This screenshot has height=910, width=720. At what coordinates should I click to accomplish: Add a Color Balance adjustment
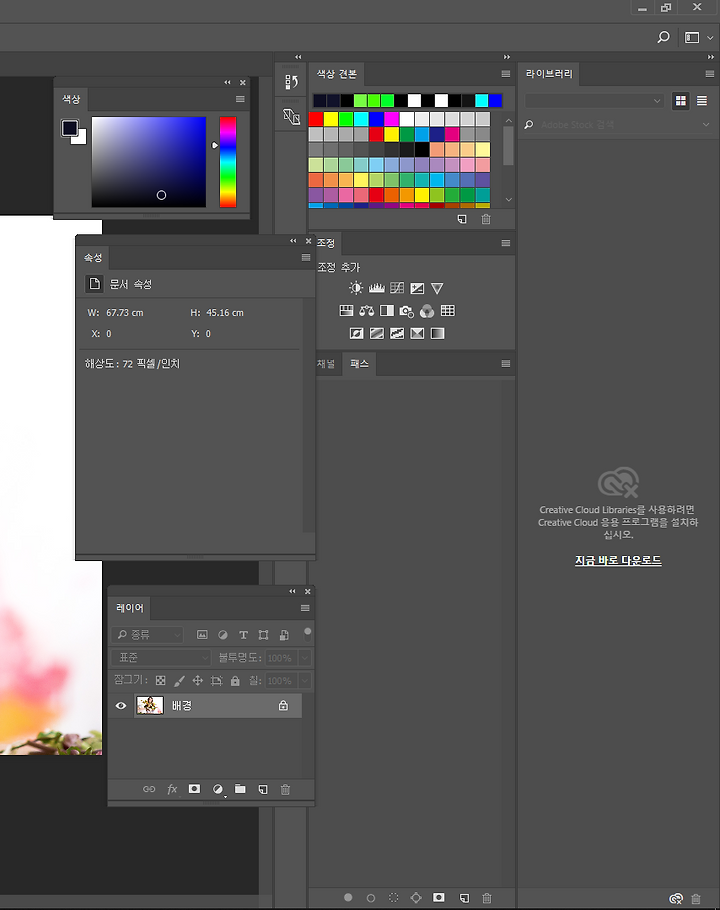pyautogui.click(x=367, y=310)
